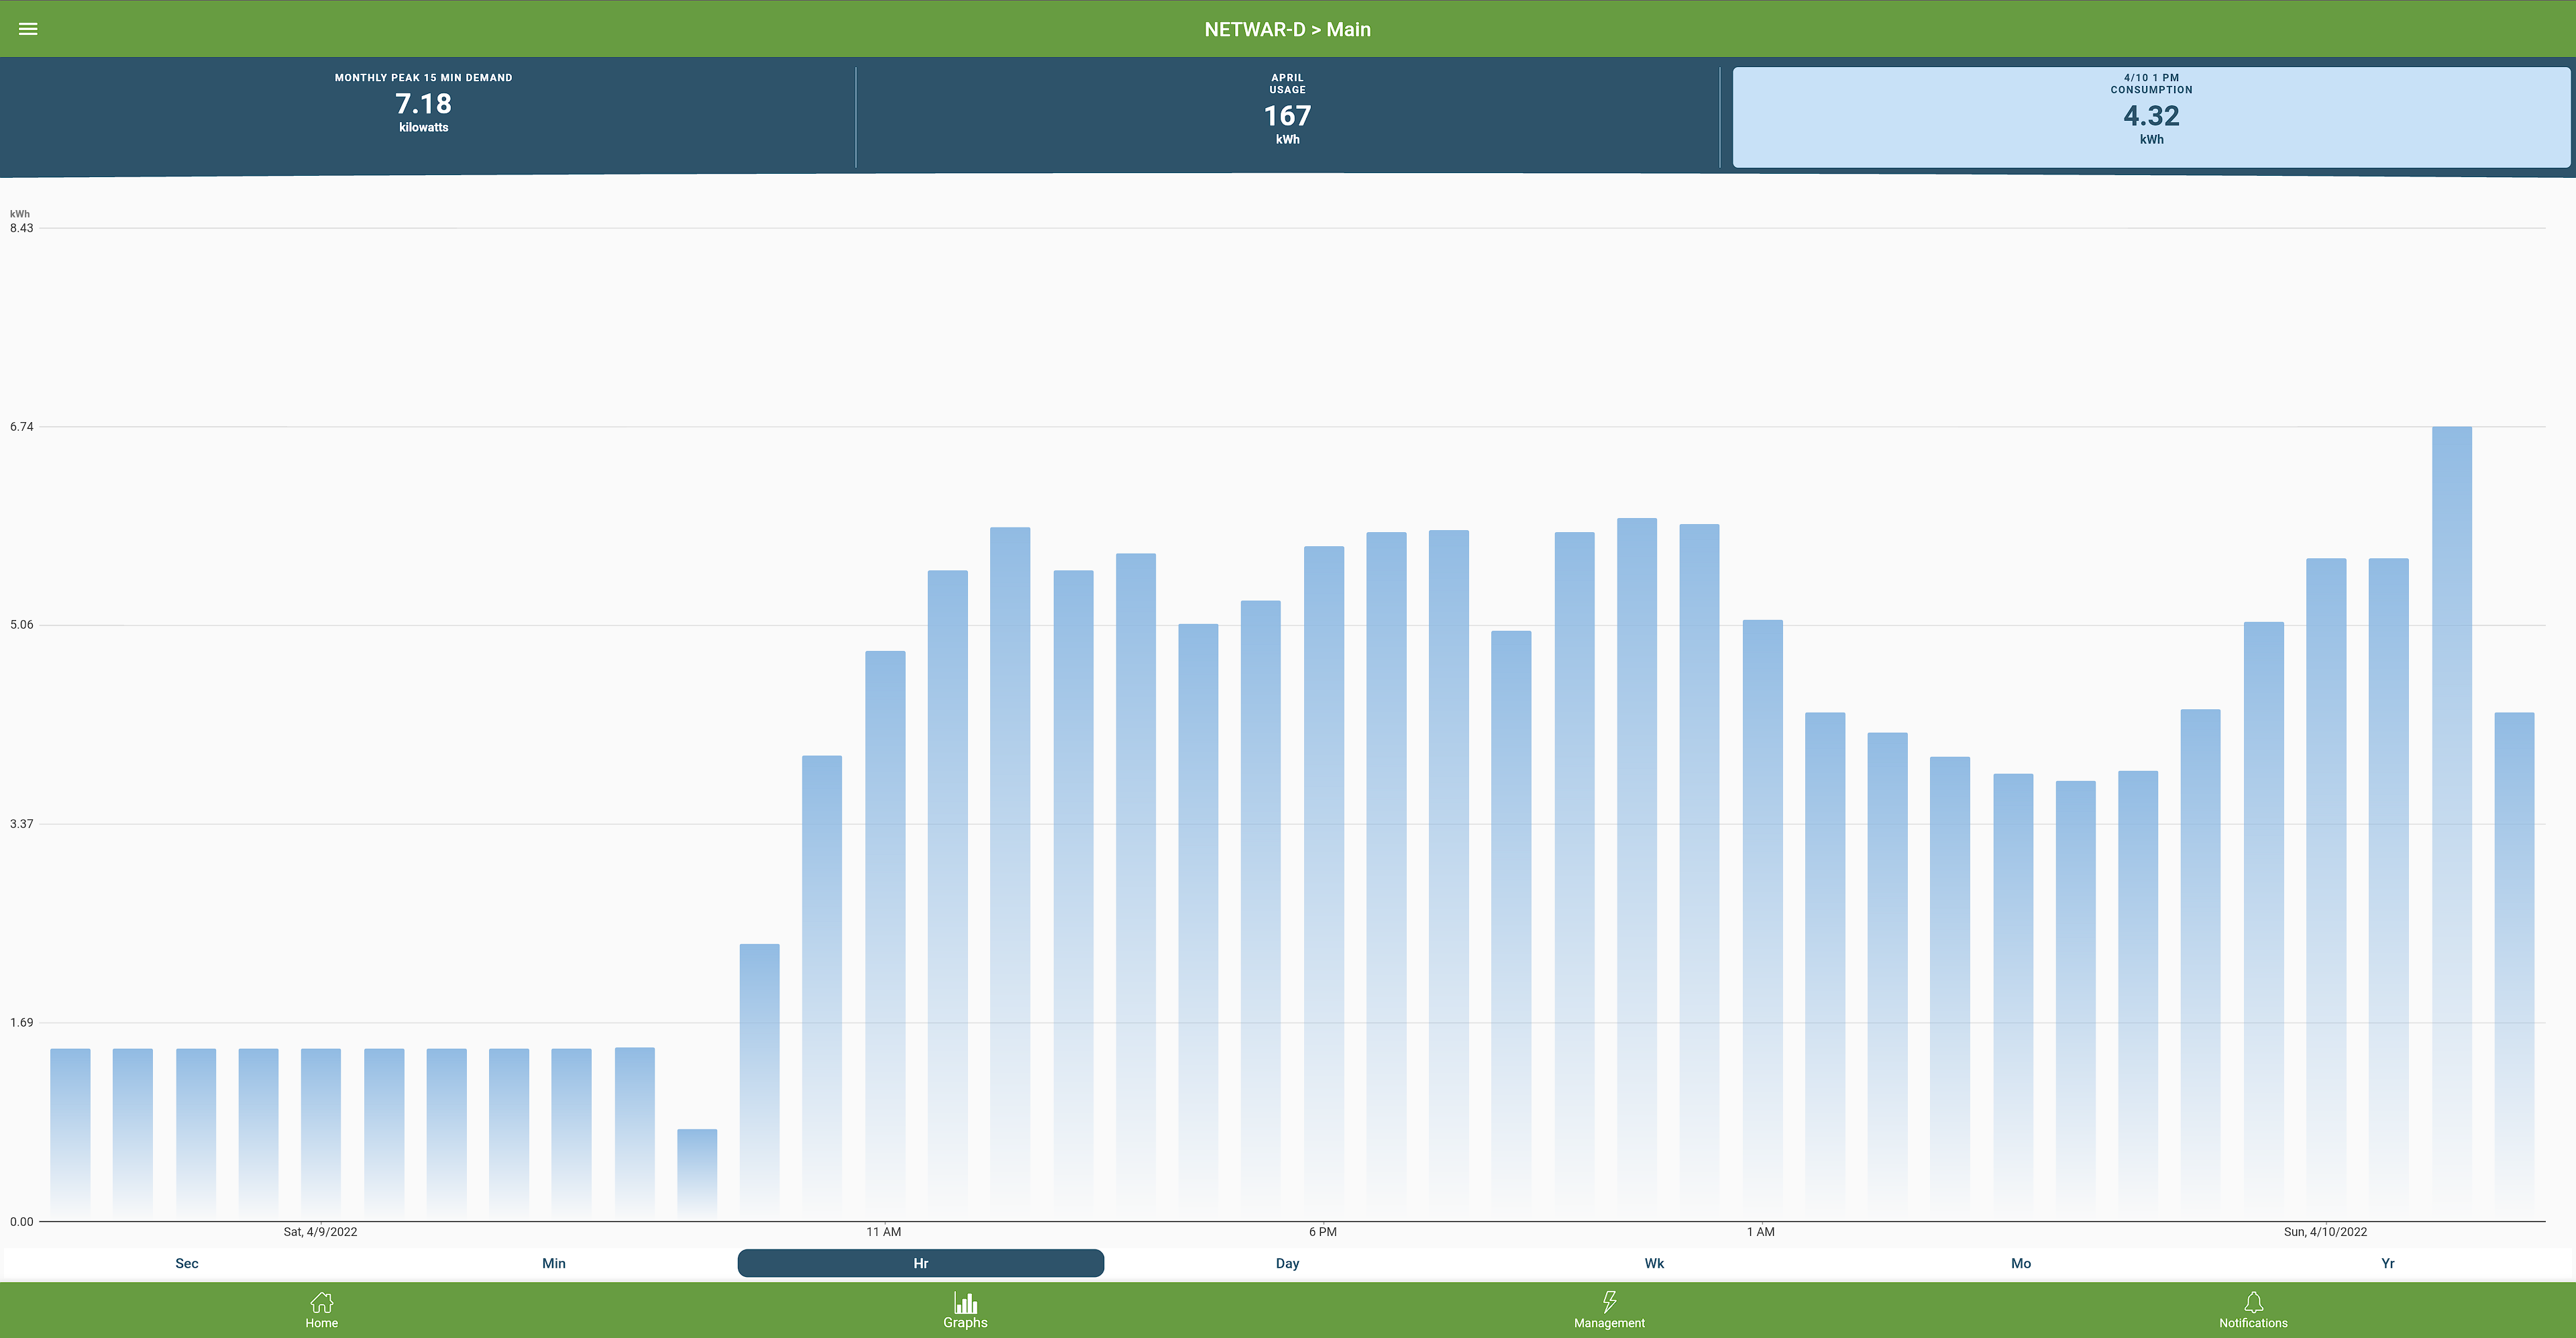
Task: Select the Wk interval tab
Action: click(x=1654, y=1263)
